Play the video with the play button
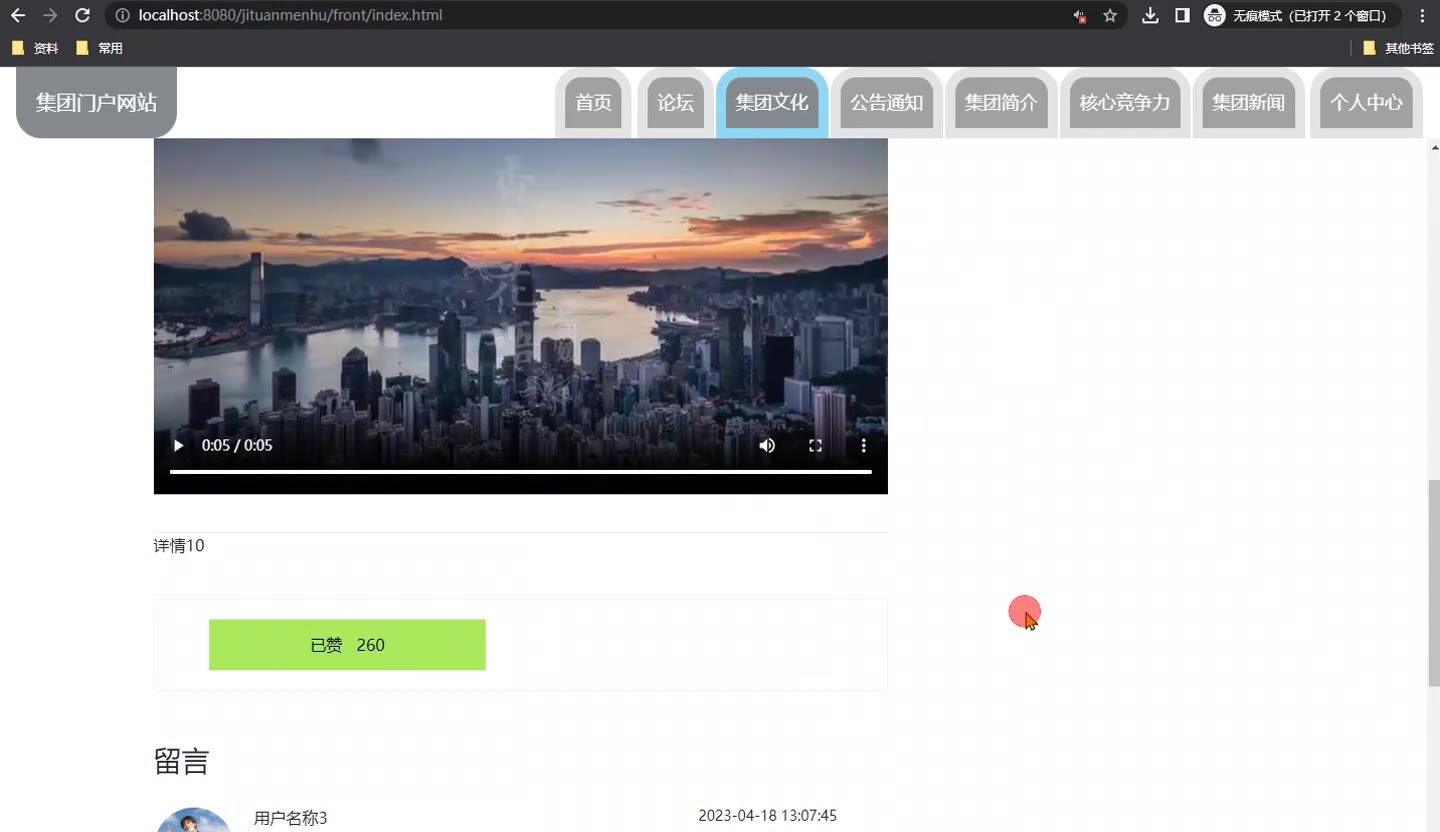Screen dimensions: 1440x832 [x=179, y=446]
